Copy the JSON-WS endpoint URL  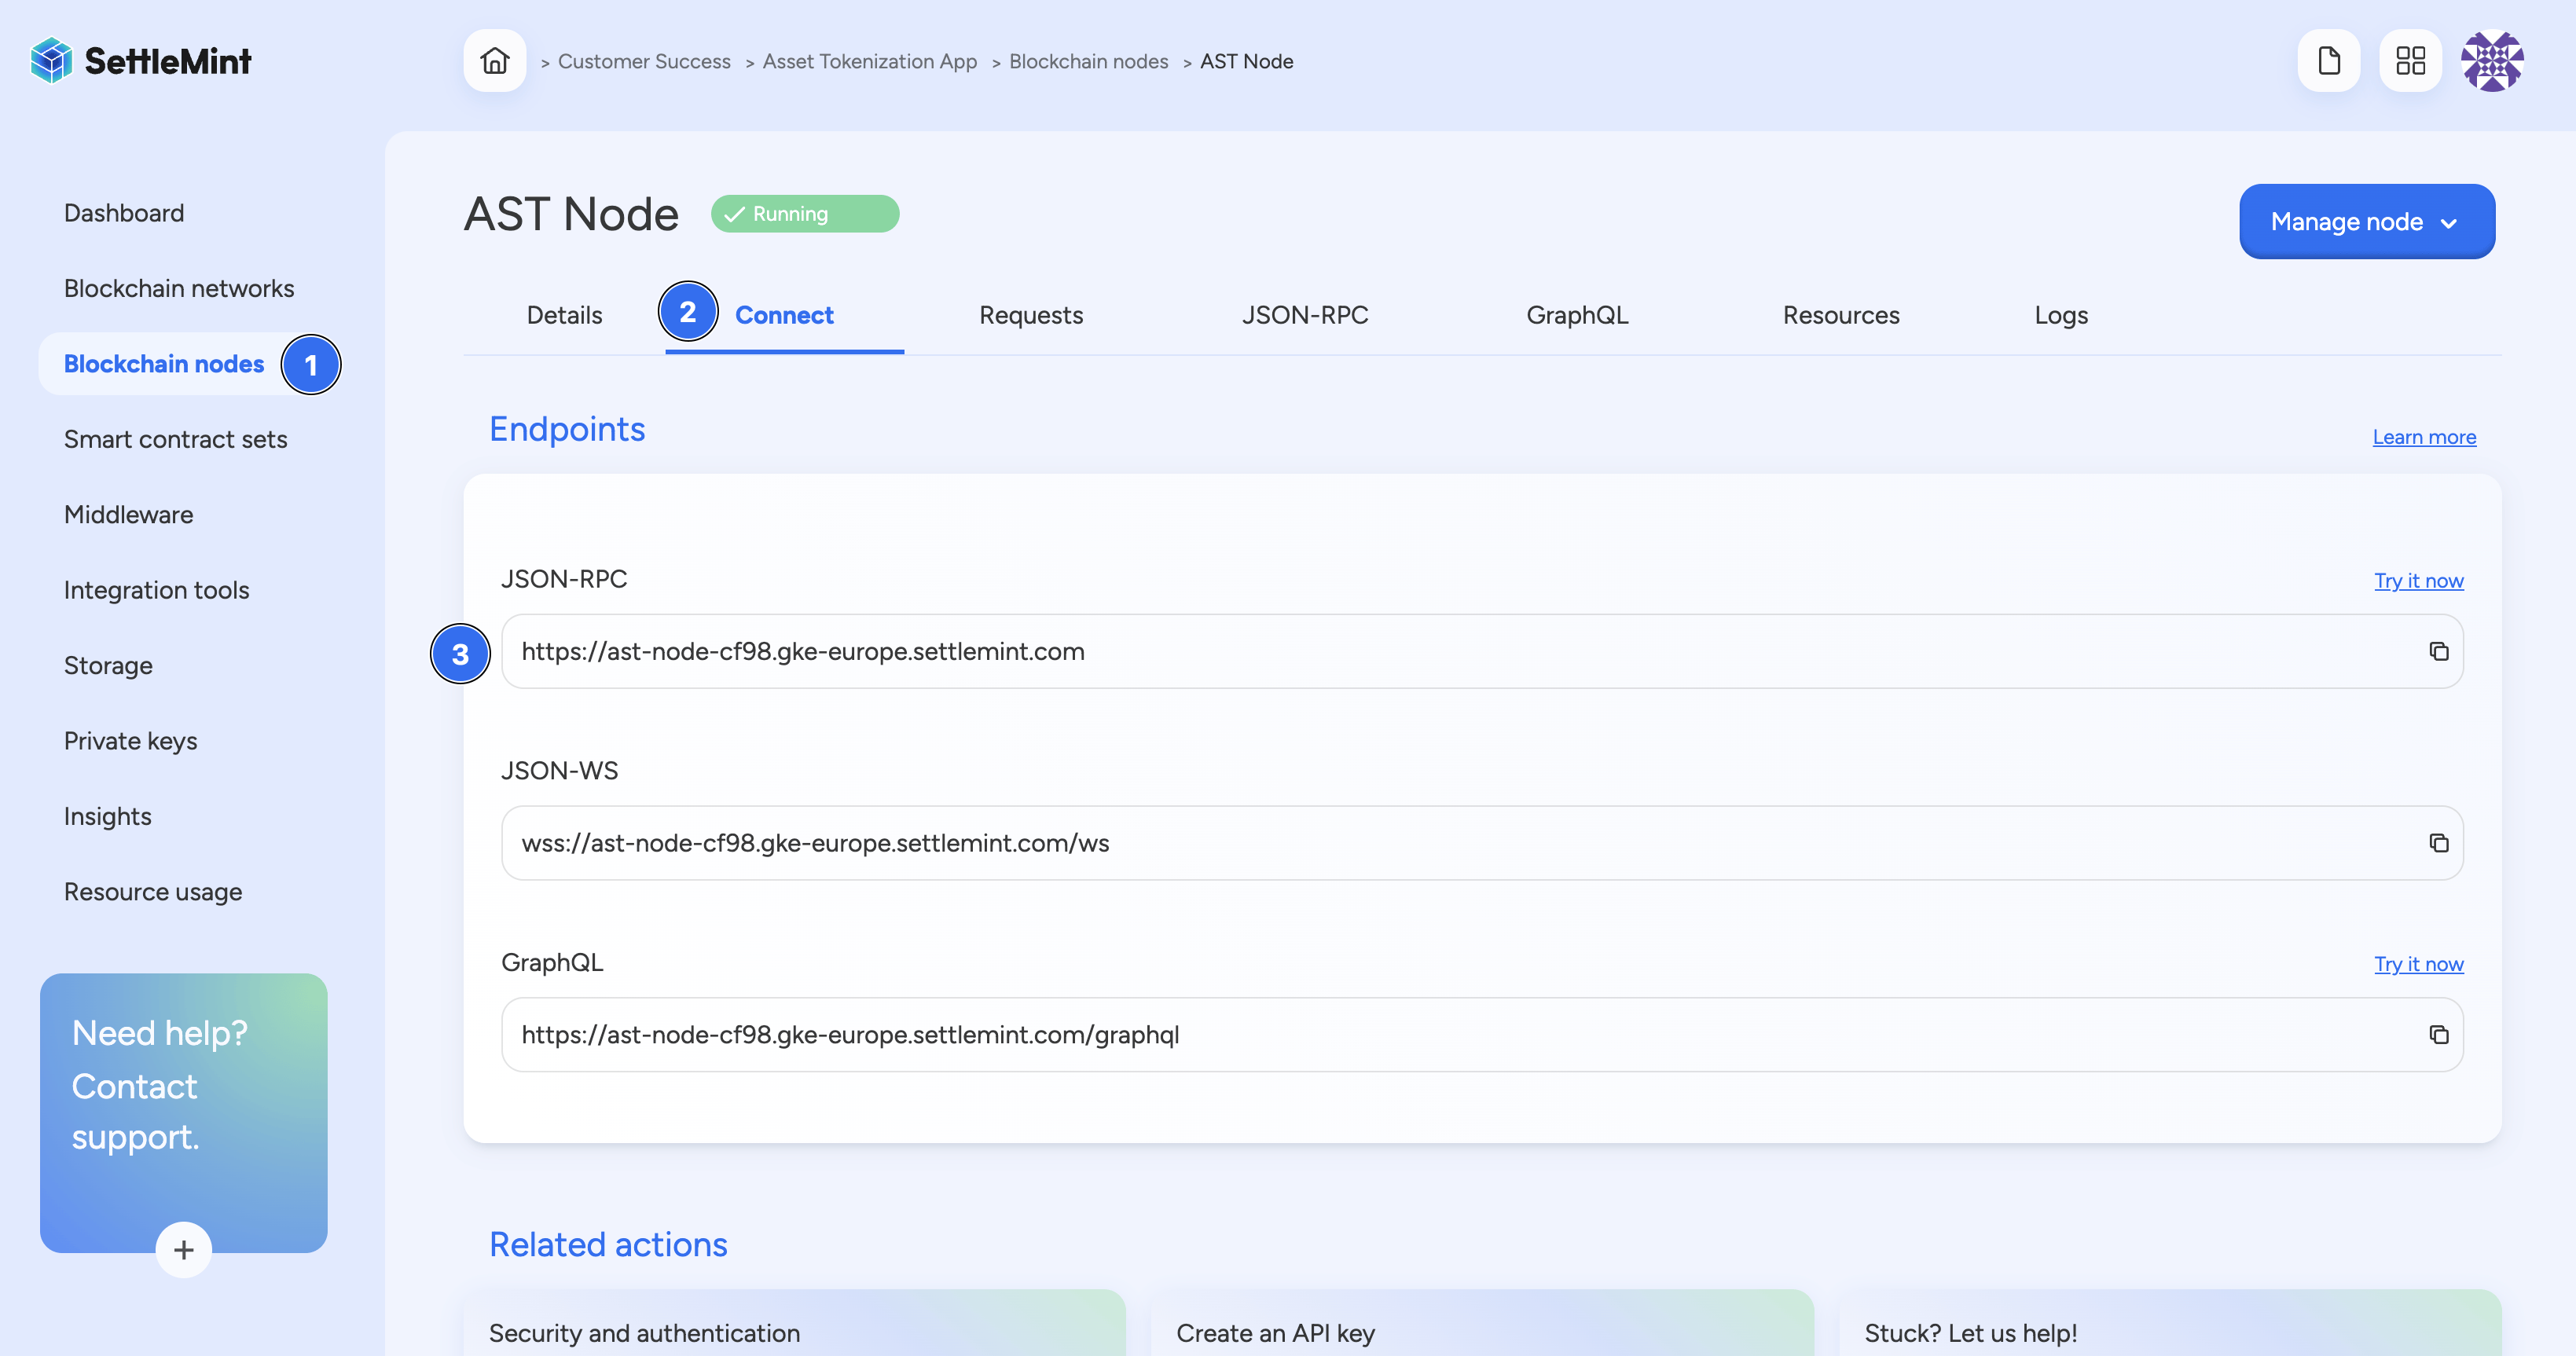click(2438, 843)
